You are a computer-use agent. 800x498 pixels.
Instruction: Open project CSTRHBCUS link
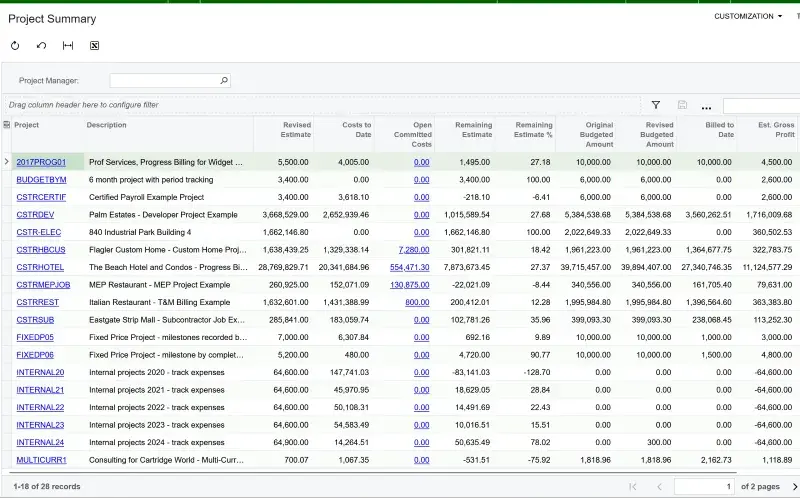click(41, 250)
